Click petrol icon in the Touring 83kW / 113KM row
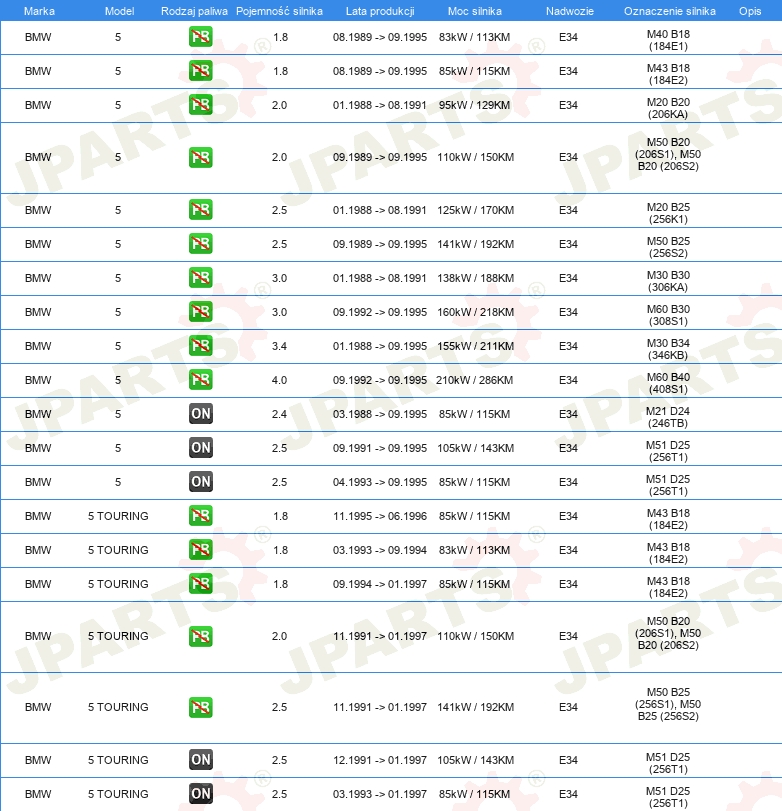The image size is (782, 811). (201, 550)
